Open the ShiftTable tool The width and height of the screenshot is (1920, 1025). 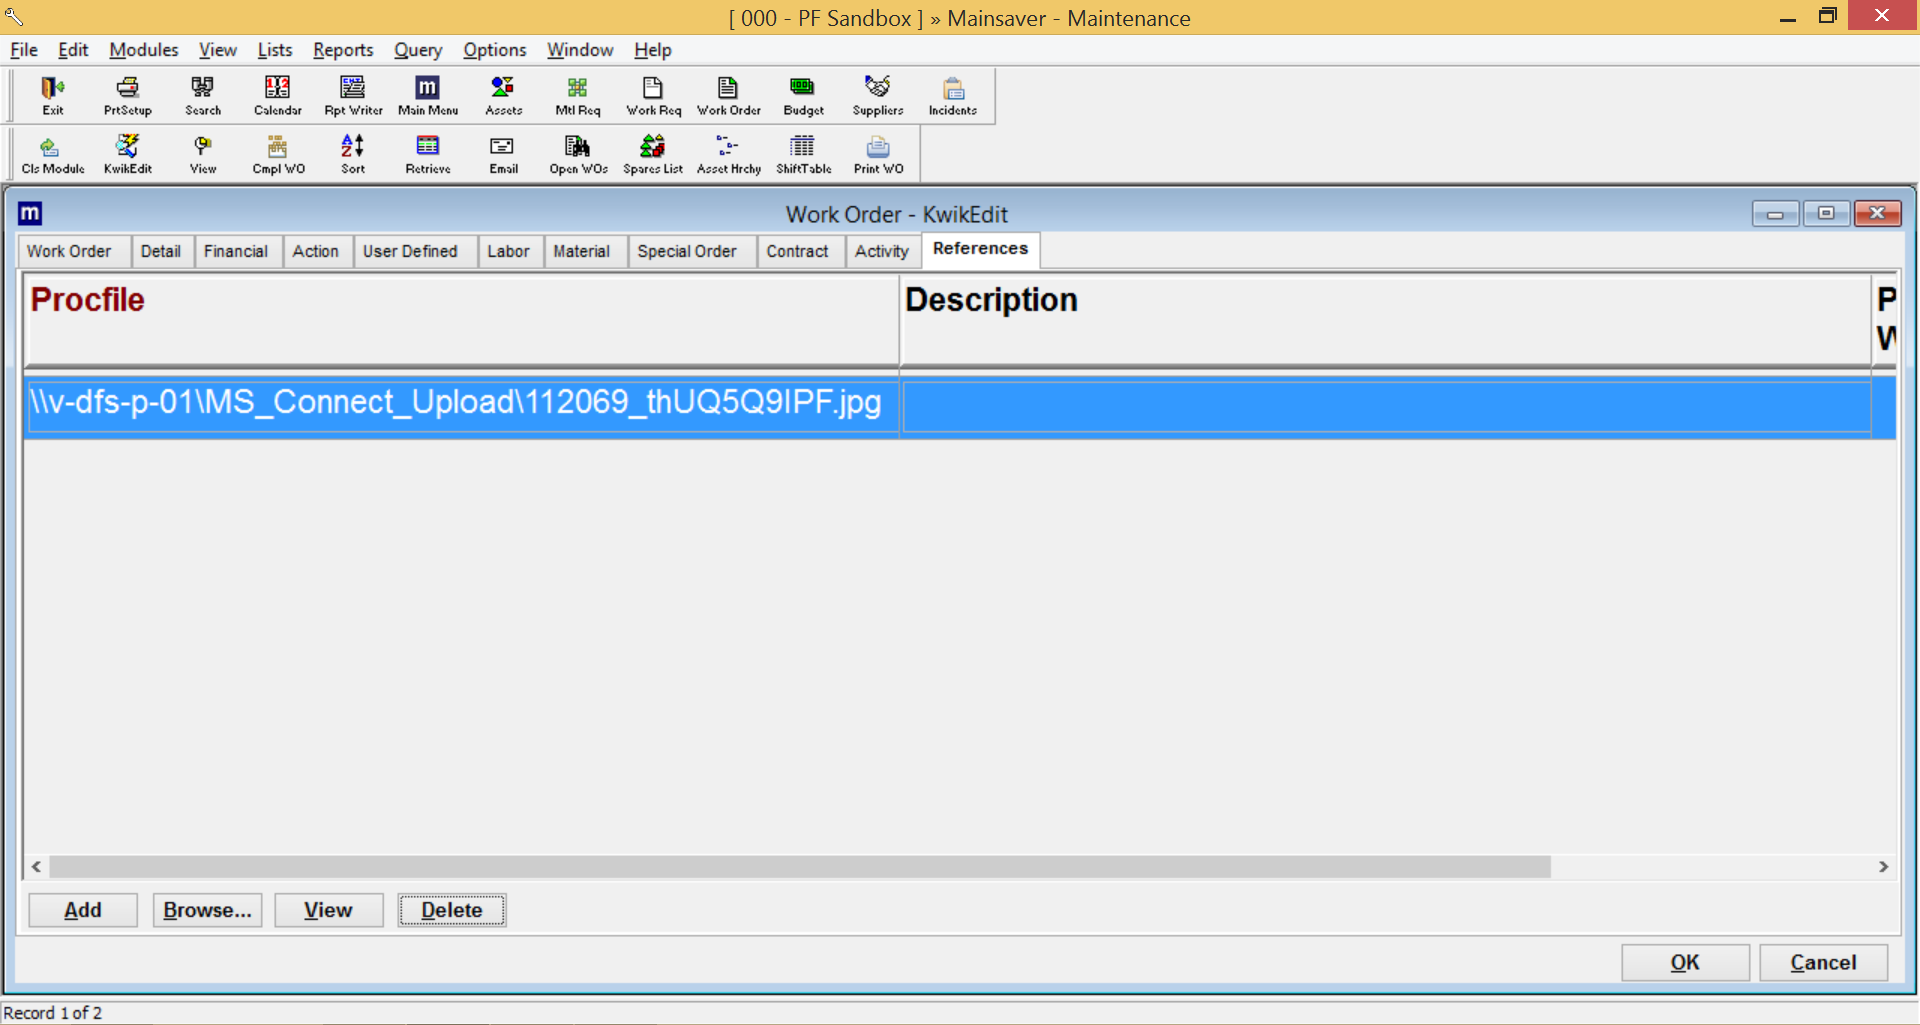(x=803, y=154)
